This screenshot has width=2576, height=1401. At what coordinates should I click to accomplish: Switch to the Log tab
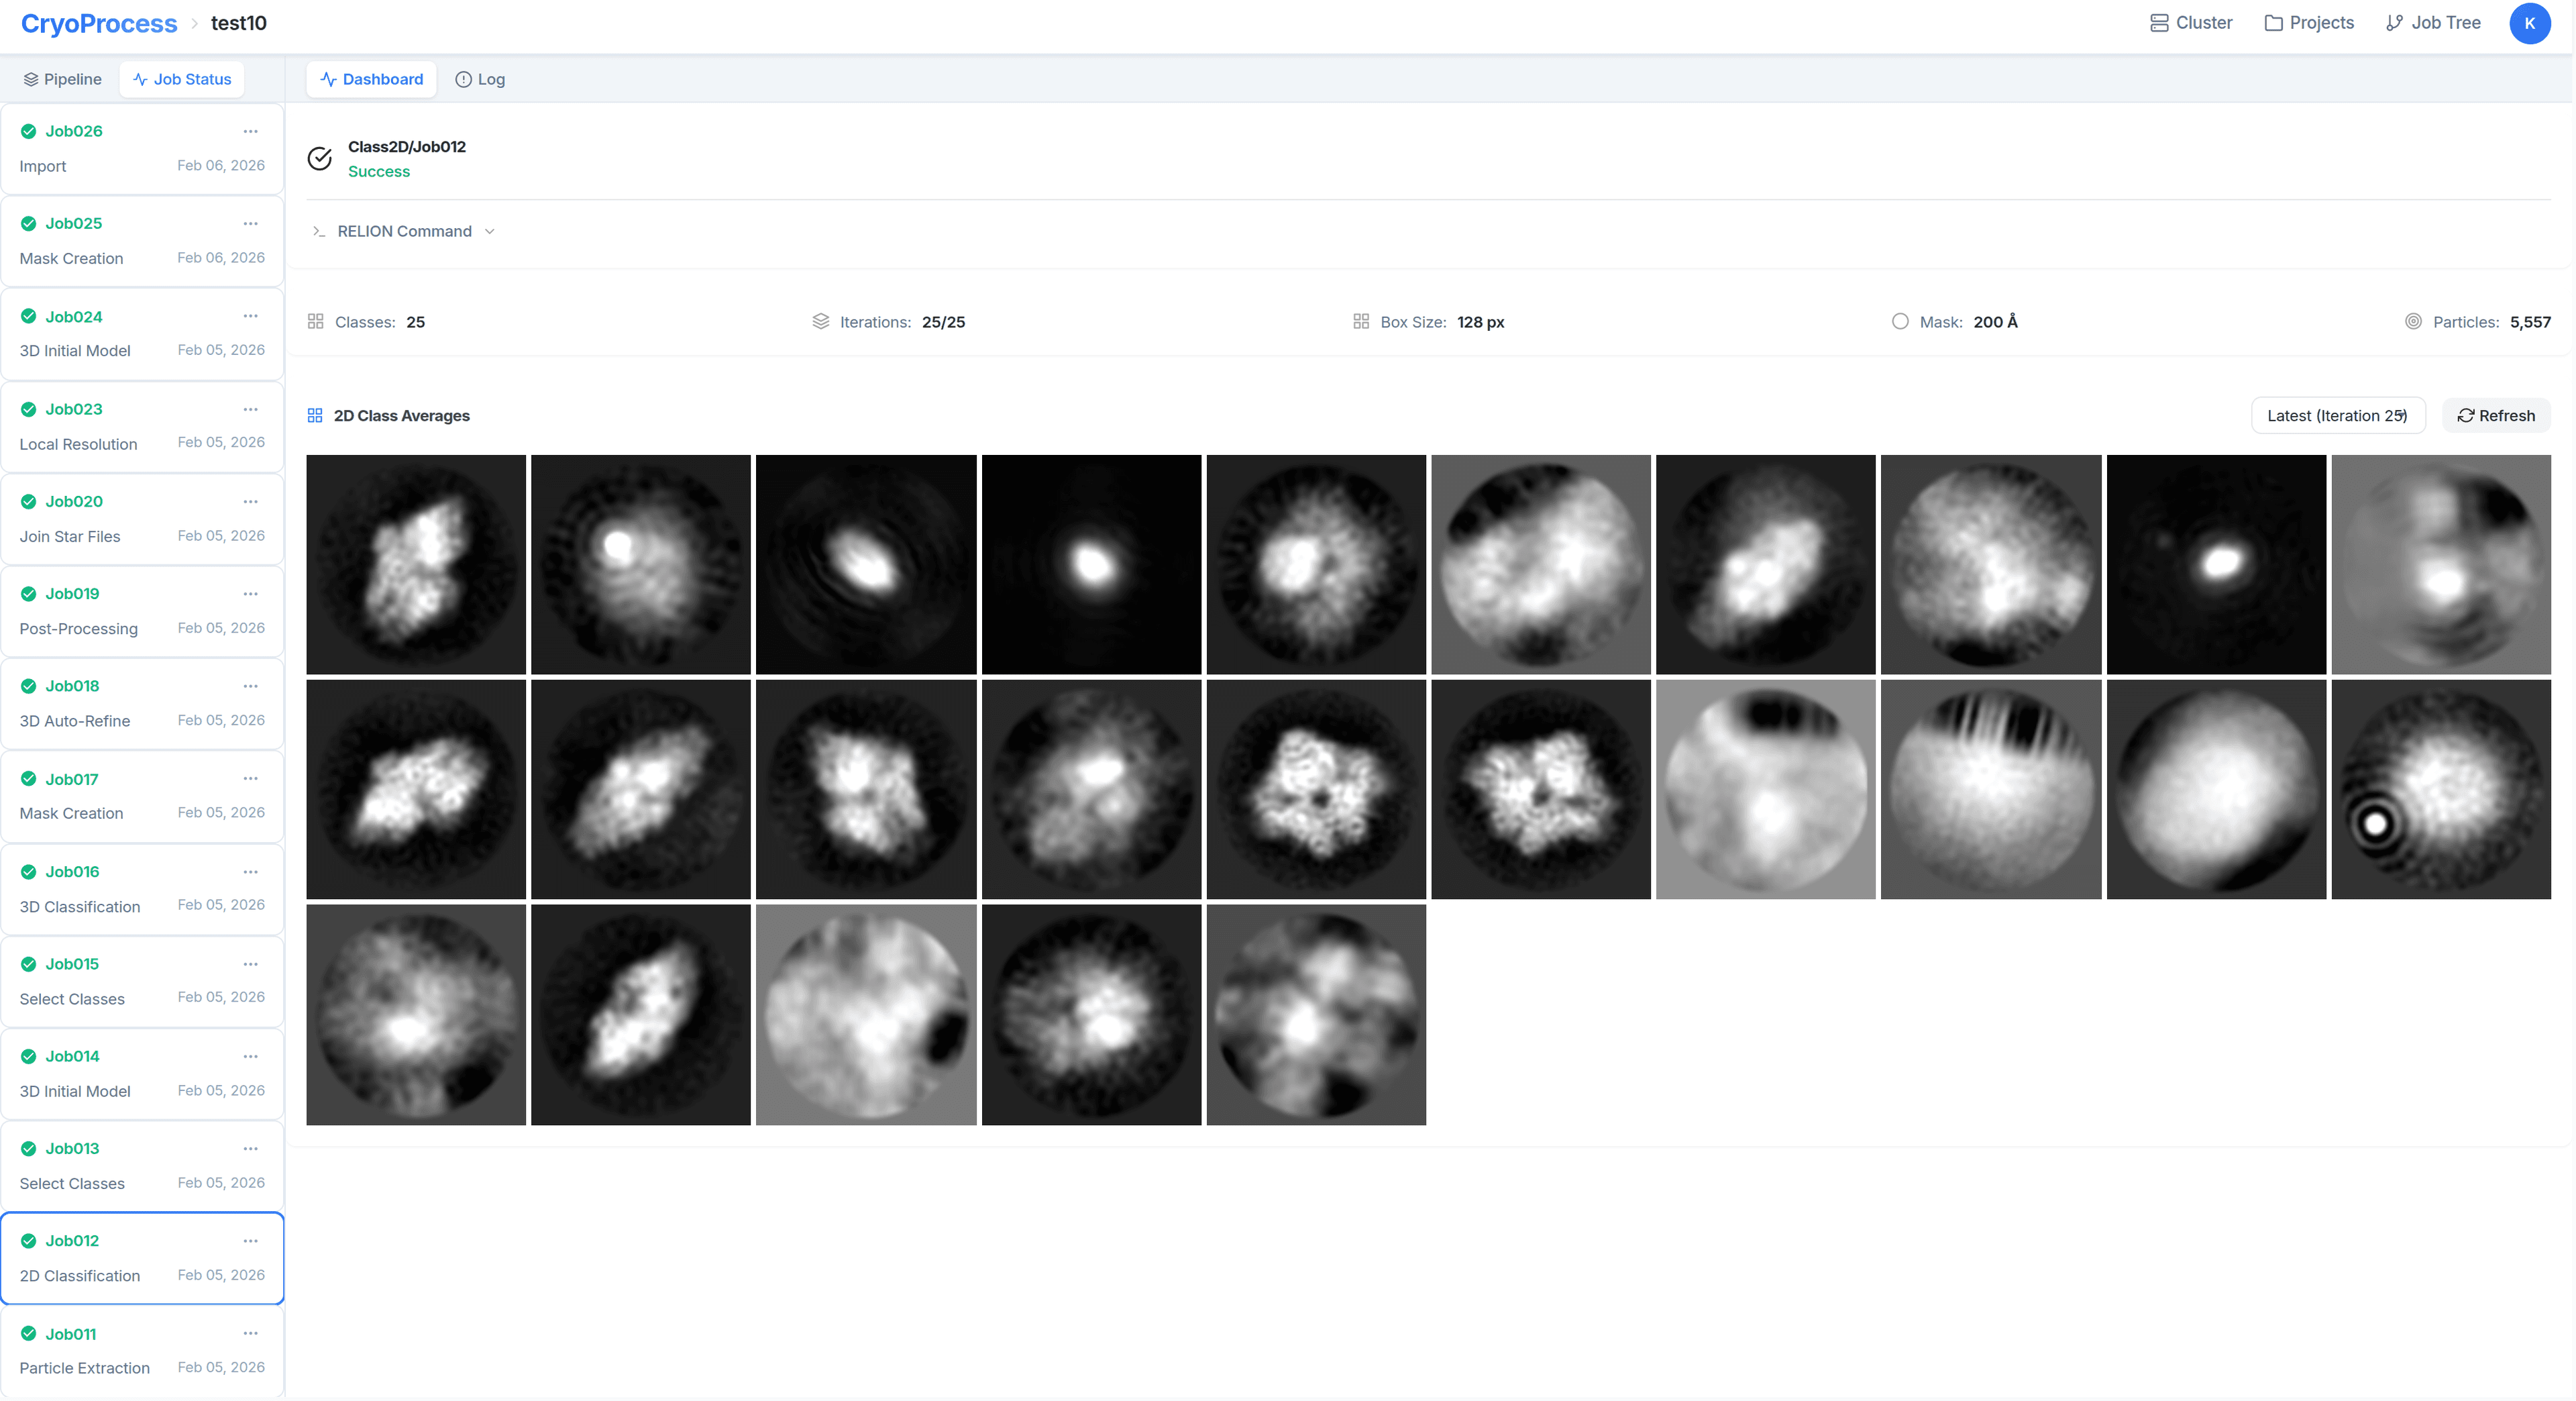[x=480, y=79]
